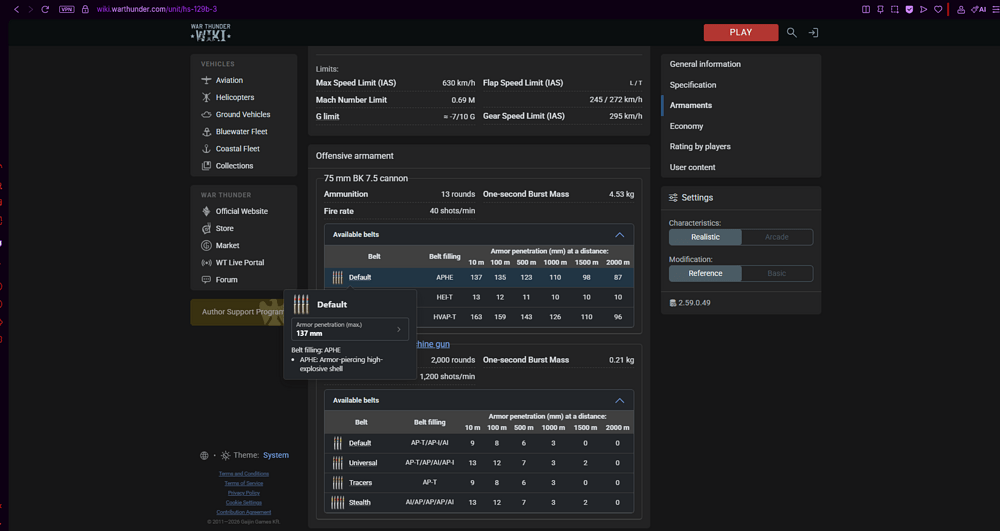Open Helicopters in Vehicles sidebar
This screenshot has width=1000, height=531.
235,98
